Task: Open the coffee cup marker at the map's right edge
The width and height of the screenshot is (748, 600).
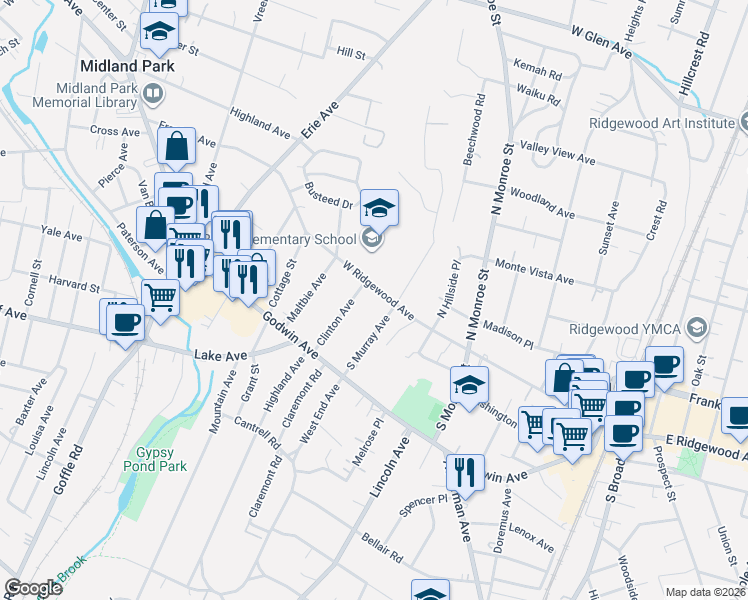Action: [x=738, y=417]
